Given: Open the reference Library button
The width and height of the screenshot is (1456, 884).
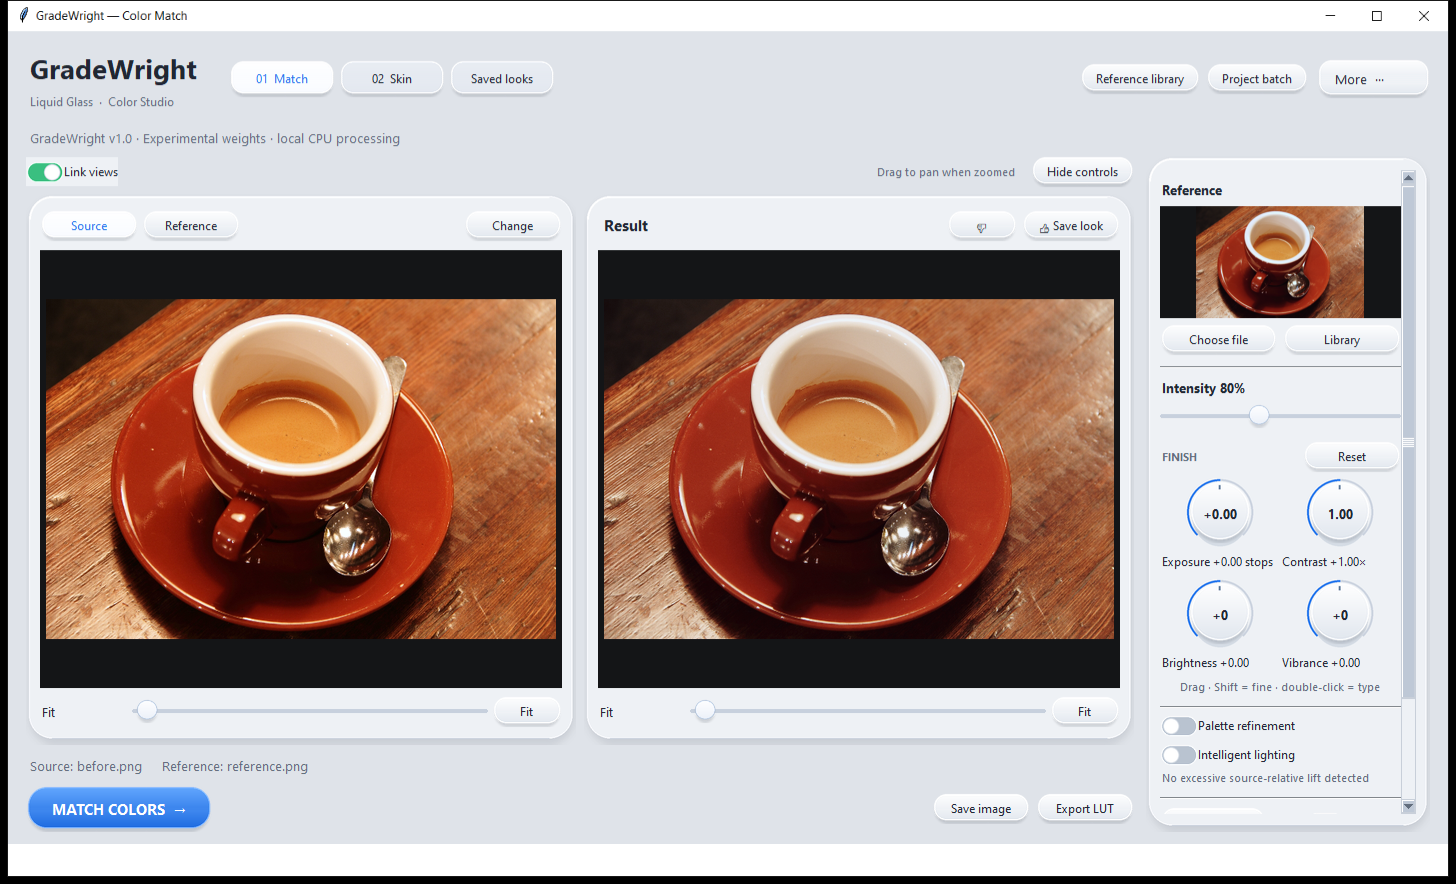Looking at the screenshot, I should click(x=1342, y=340).
